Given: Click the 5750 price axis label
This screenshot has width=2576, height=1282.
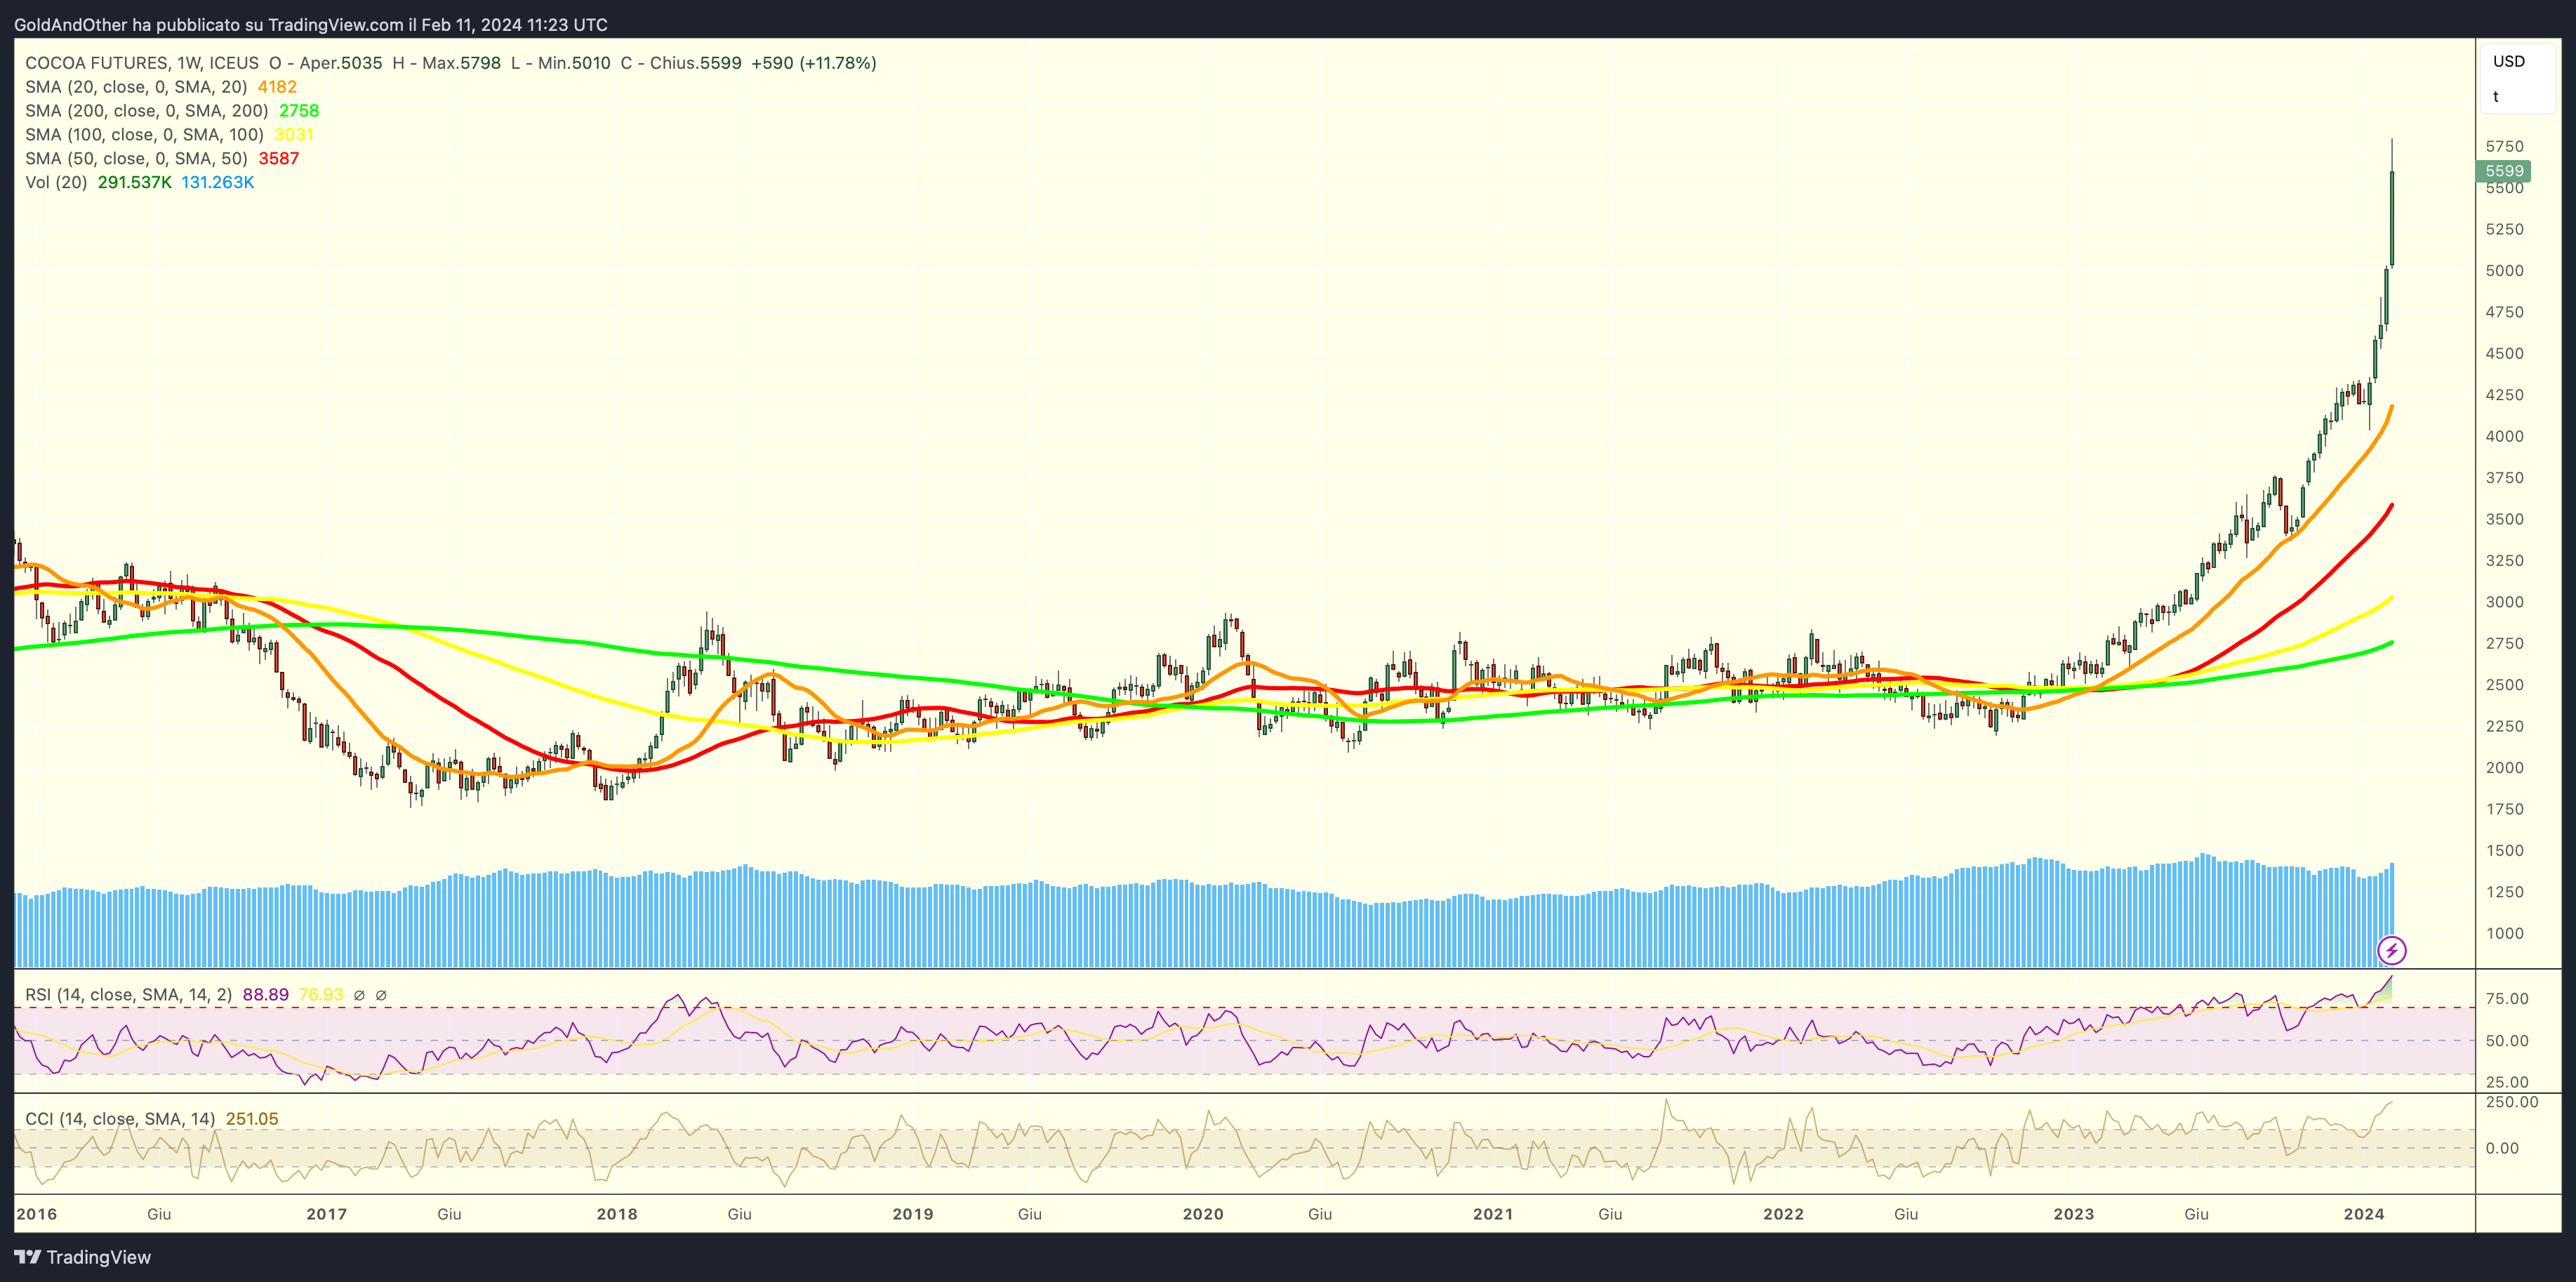Looking at the screenshot, I should [x=2504, y=147].
